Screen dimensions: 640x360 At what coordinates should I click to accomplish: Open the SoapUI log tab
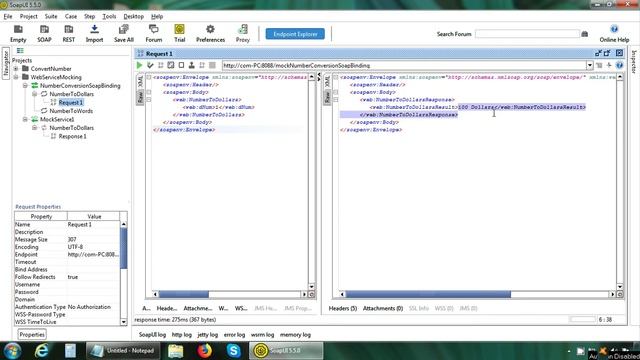coord(152,335)
